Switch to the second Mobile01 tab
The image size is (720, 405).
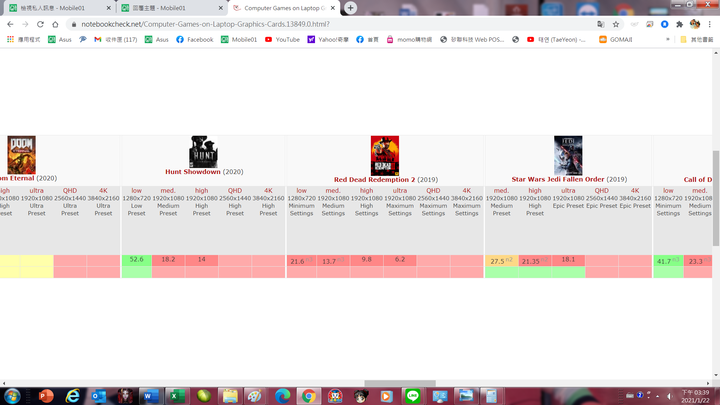171,8
